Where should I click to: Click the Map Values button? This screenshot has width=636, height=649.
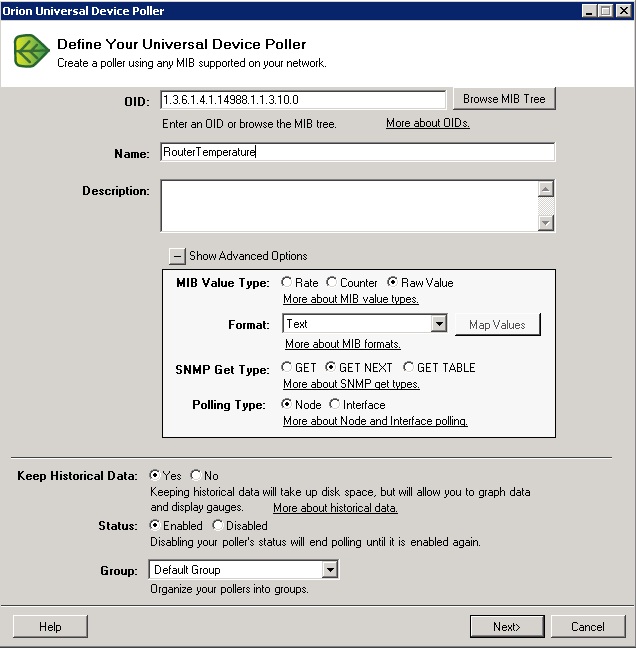click(497, 324)
